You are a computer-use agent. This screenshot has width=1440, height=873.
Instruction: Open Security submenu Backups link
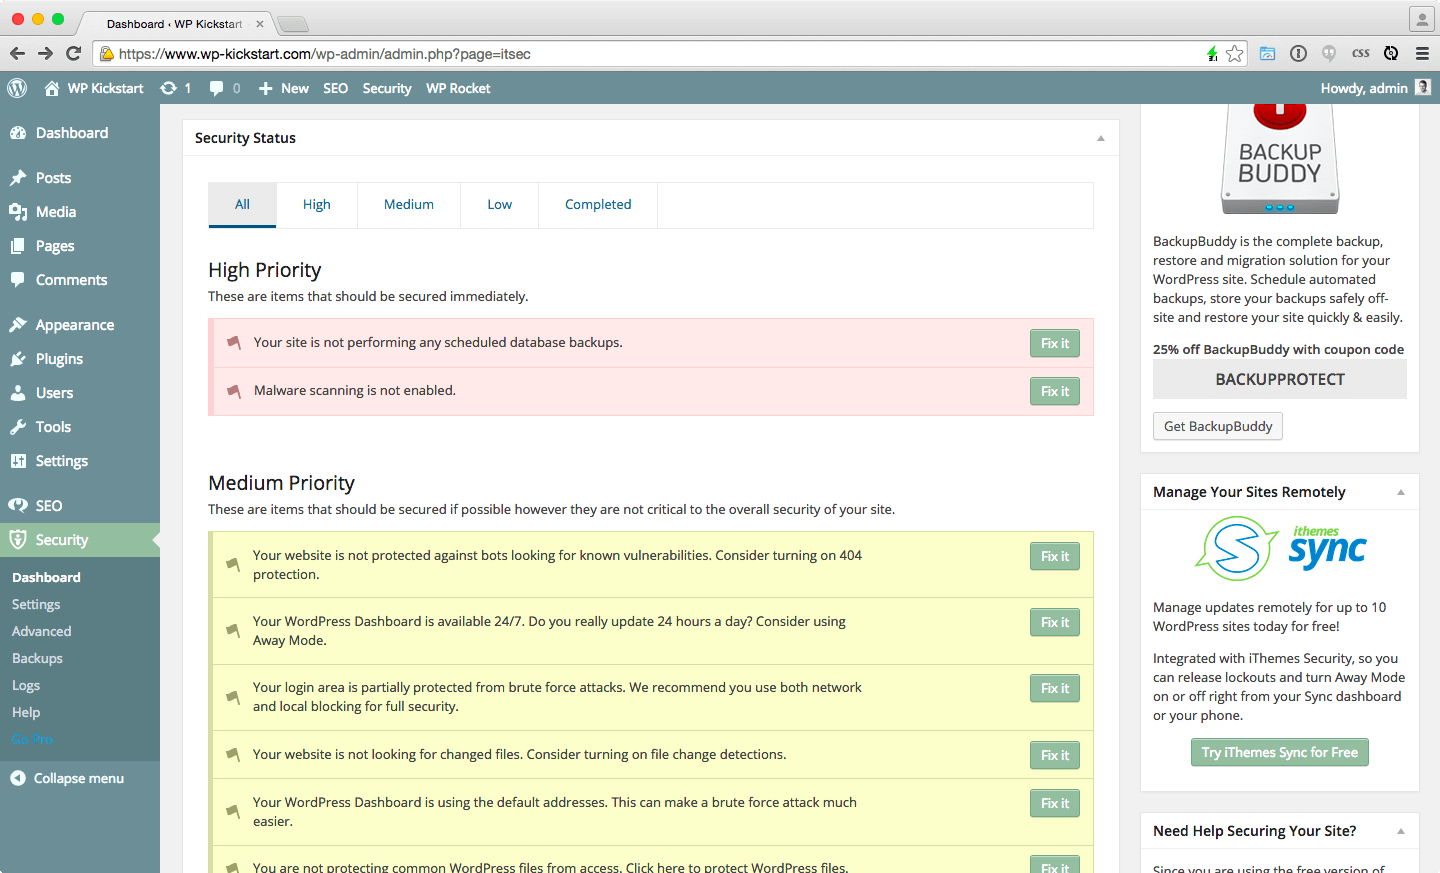point(37,658)
